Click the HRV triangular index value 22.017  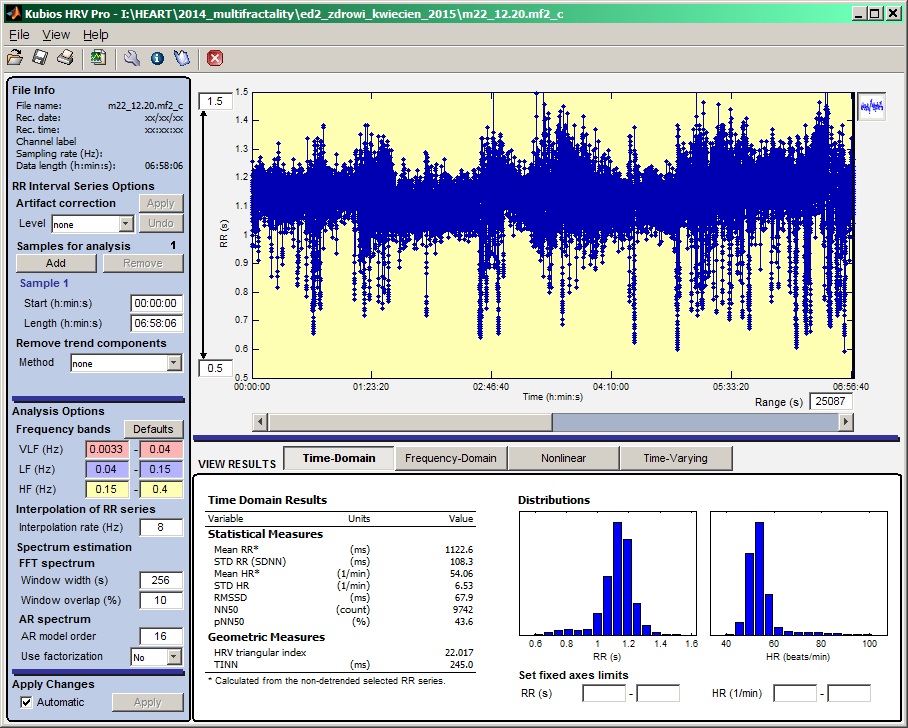[x=459, y=653]
